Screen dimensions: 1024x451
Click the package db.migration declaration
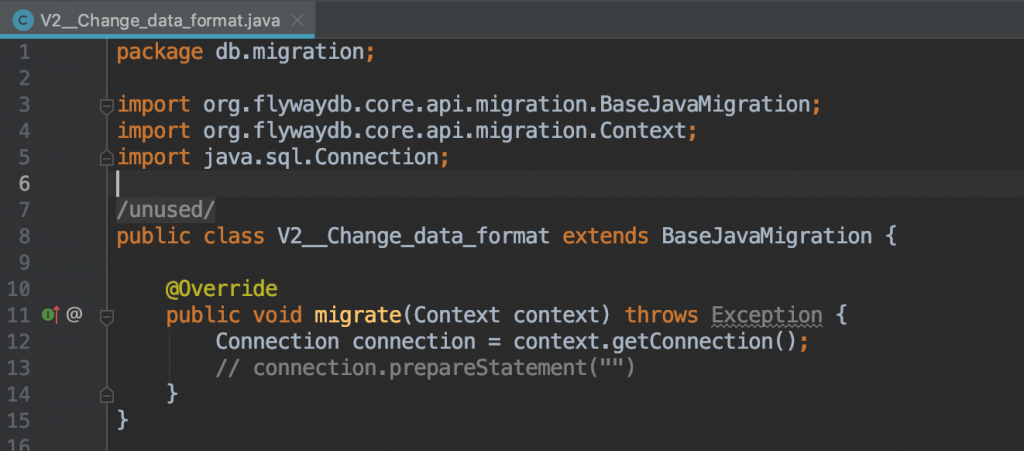246,52
